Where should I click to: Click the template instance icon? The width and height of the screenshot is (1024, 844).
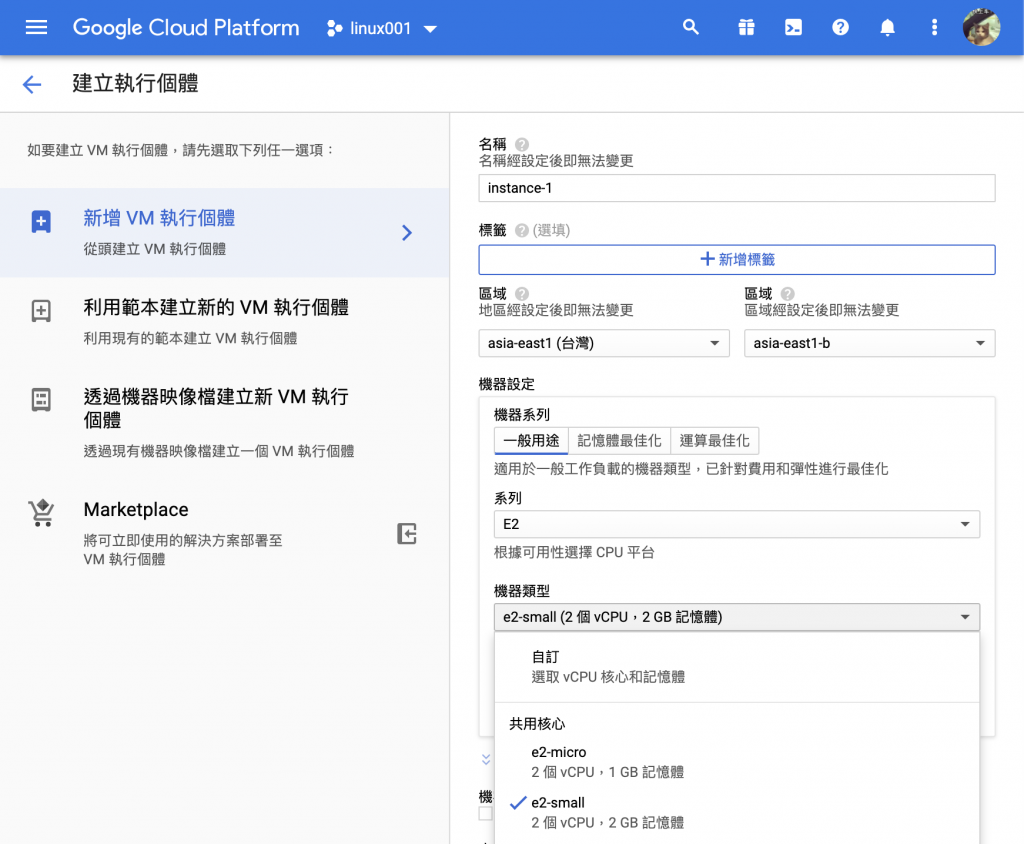tap(41, 310)
